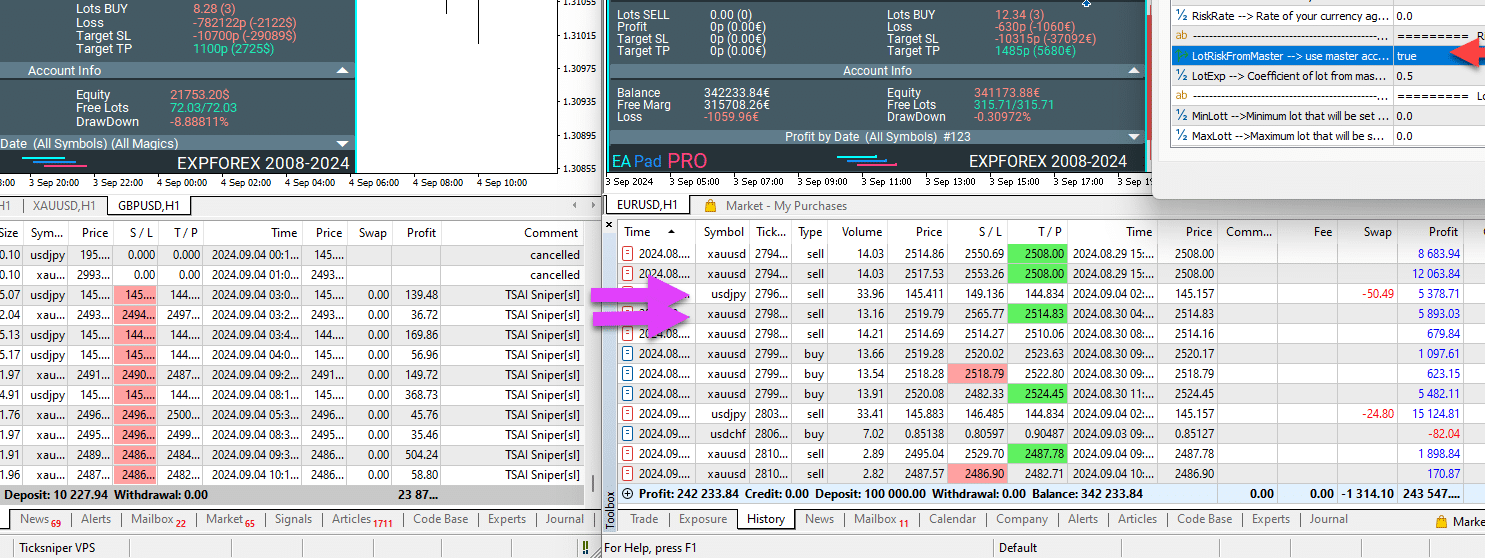
Task: Click the MaxLott parameter type icon
Action: pos(1181,136)
